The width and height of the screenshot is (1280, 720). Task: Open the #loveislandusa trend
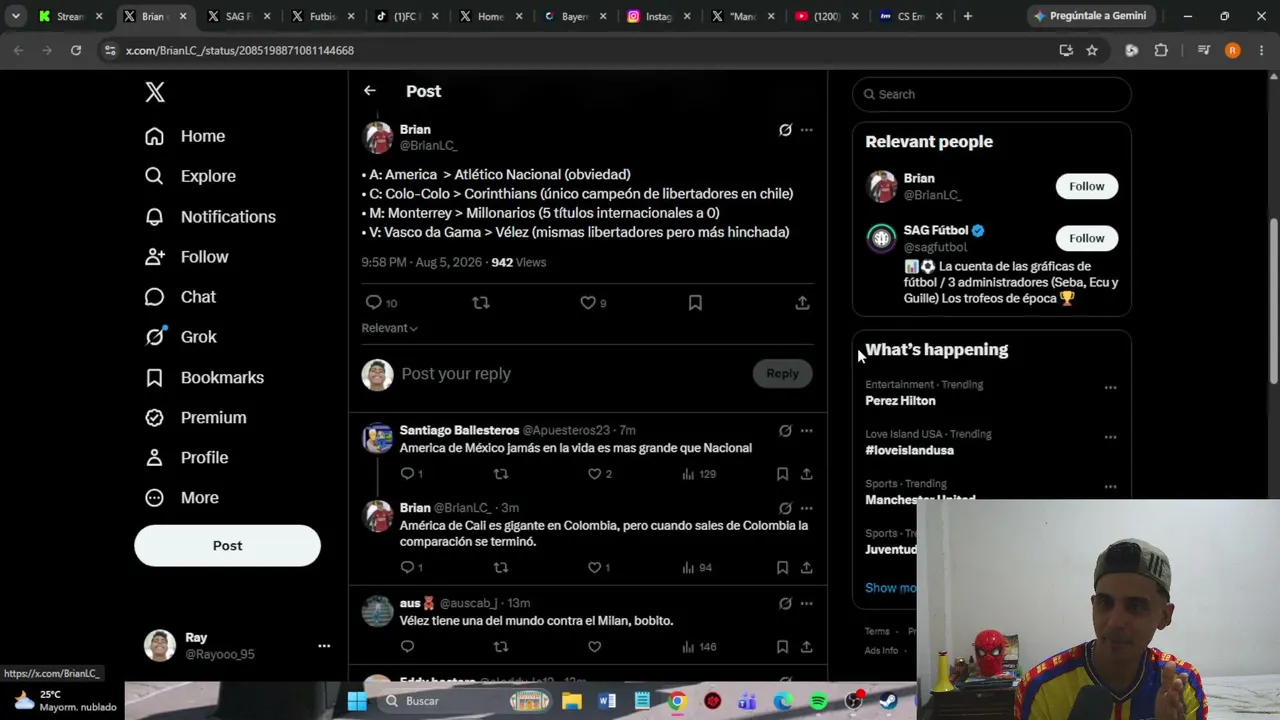coord(909,450)
